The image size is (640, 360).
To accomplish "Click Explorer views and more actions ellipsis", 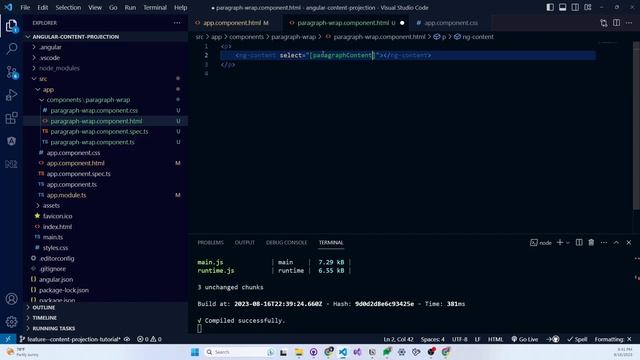I will point(177,23).
